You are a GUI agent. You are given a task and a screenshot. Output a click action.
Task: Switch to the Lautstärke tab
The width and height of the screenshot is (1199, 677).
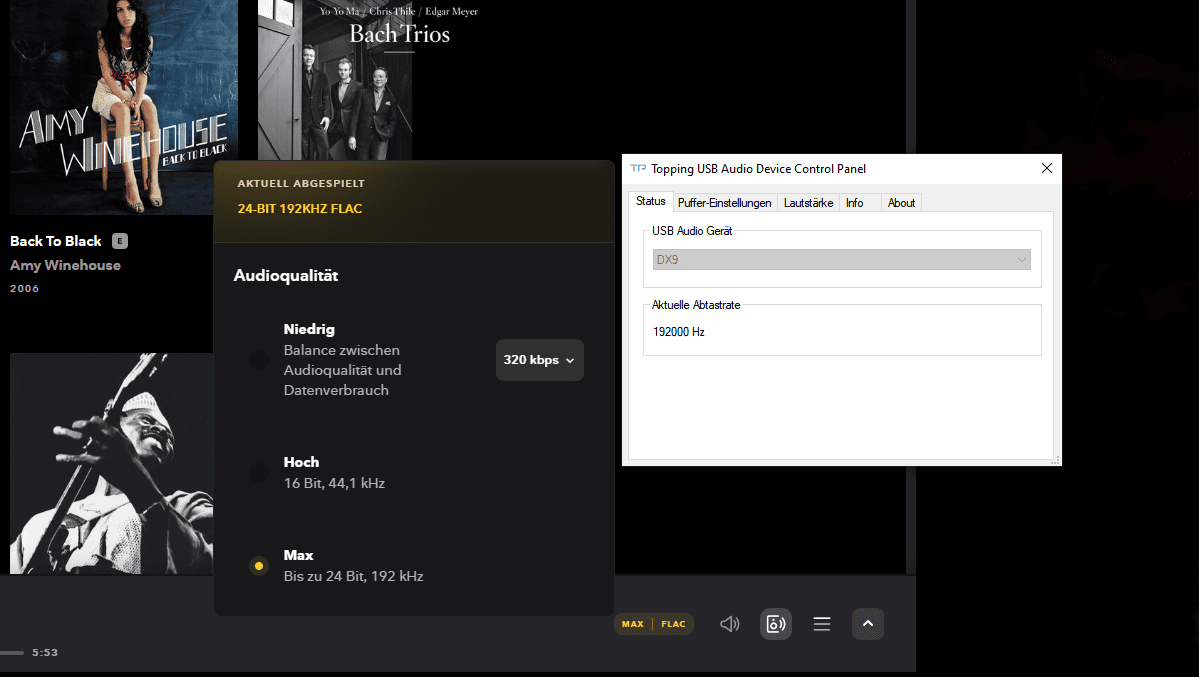pyautogui.click(x=808, y=203)
